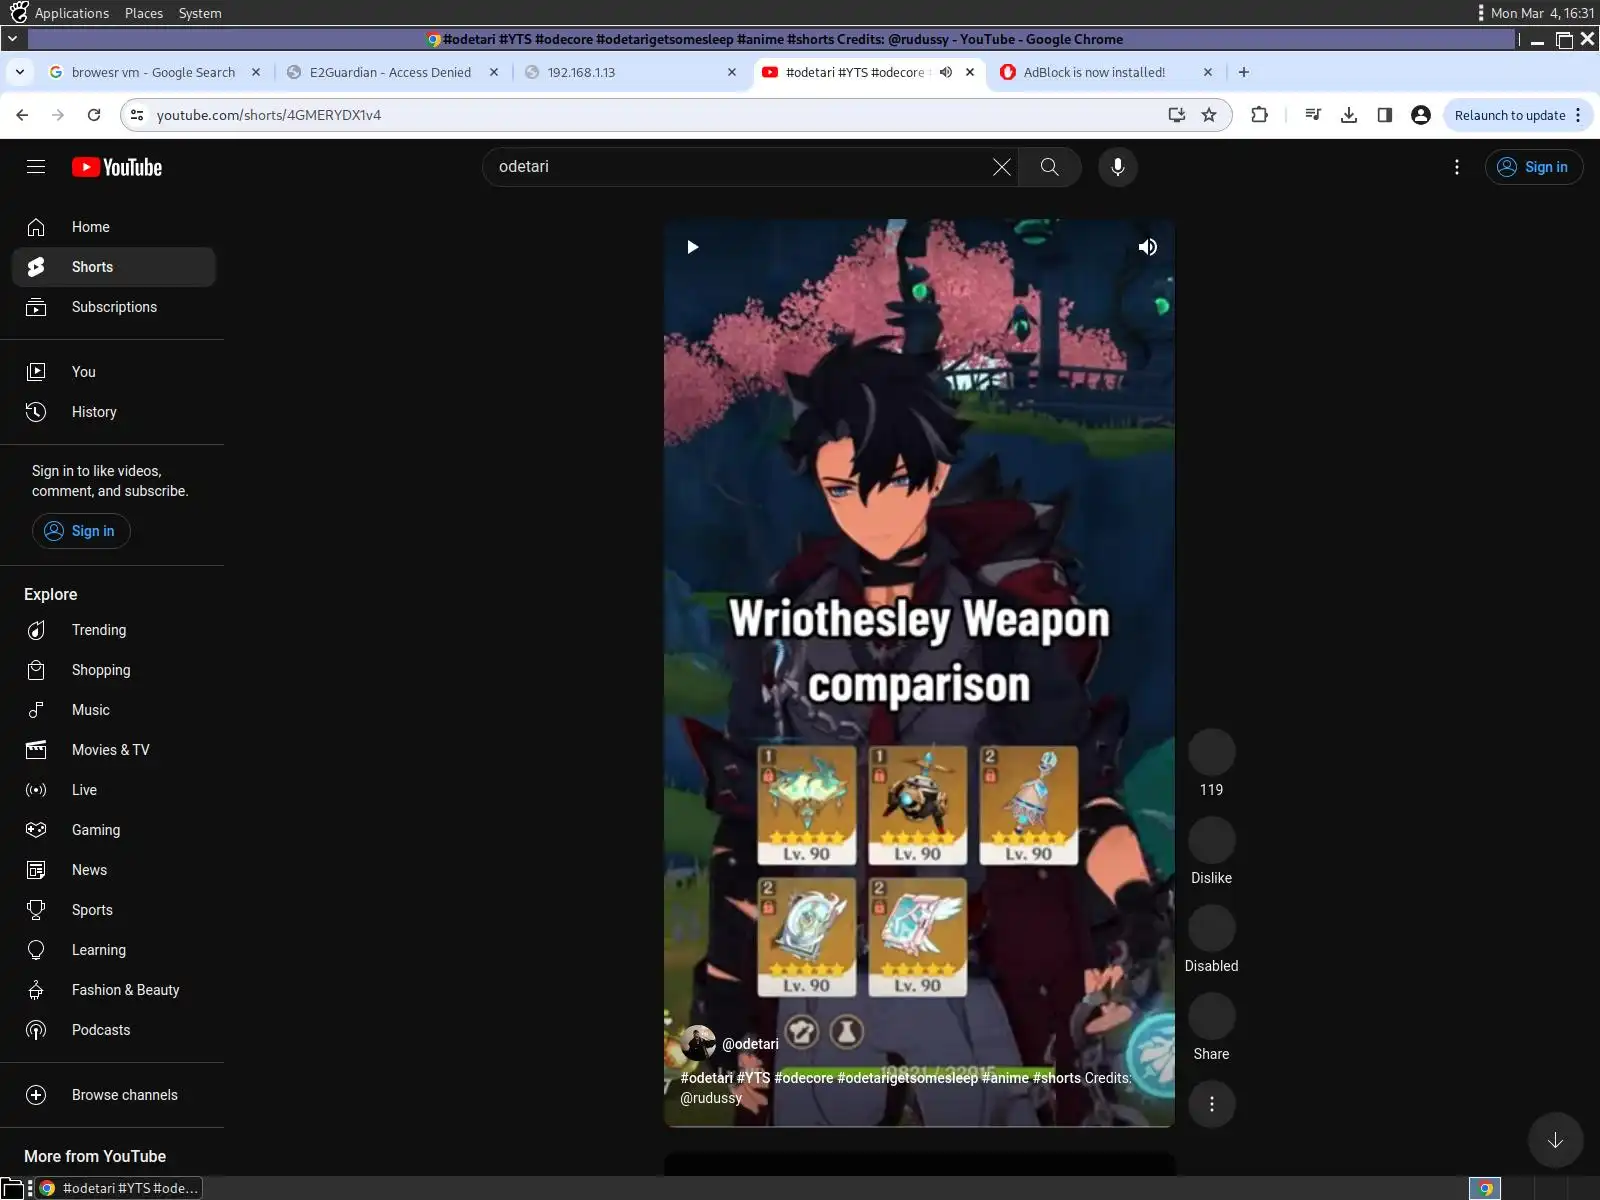This screenshot has height=1200, width=1600.
Task: Select Shorts in the sidebar
Action: tap(114, 267)
